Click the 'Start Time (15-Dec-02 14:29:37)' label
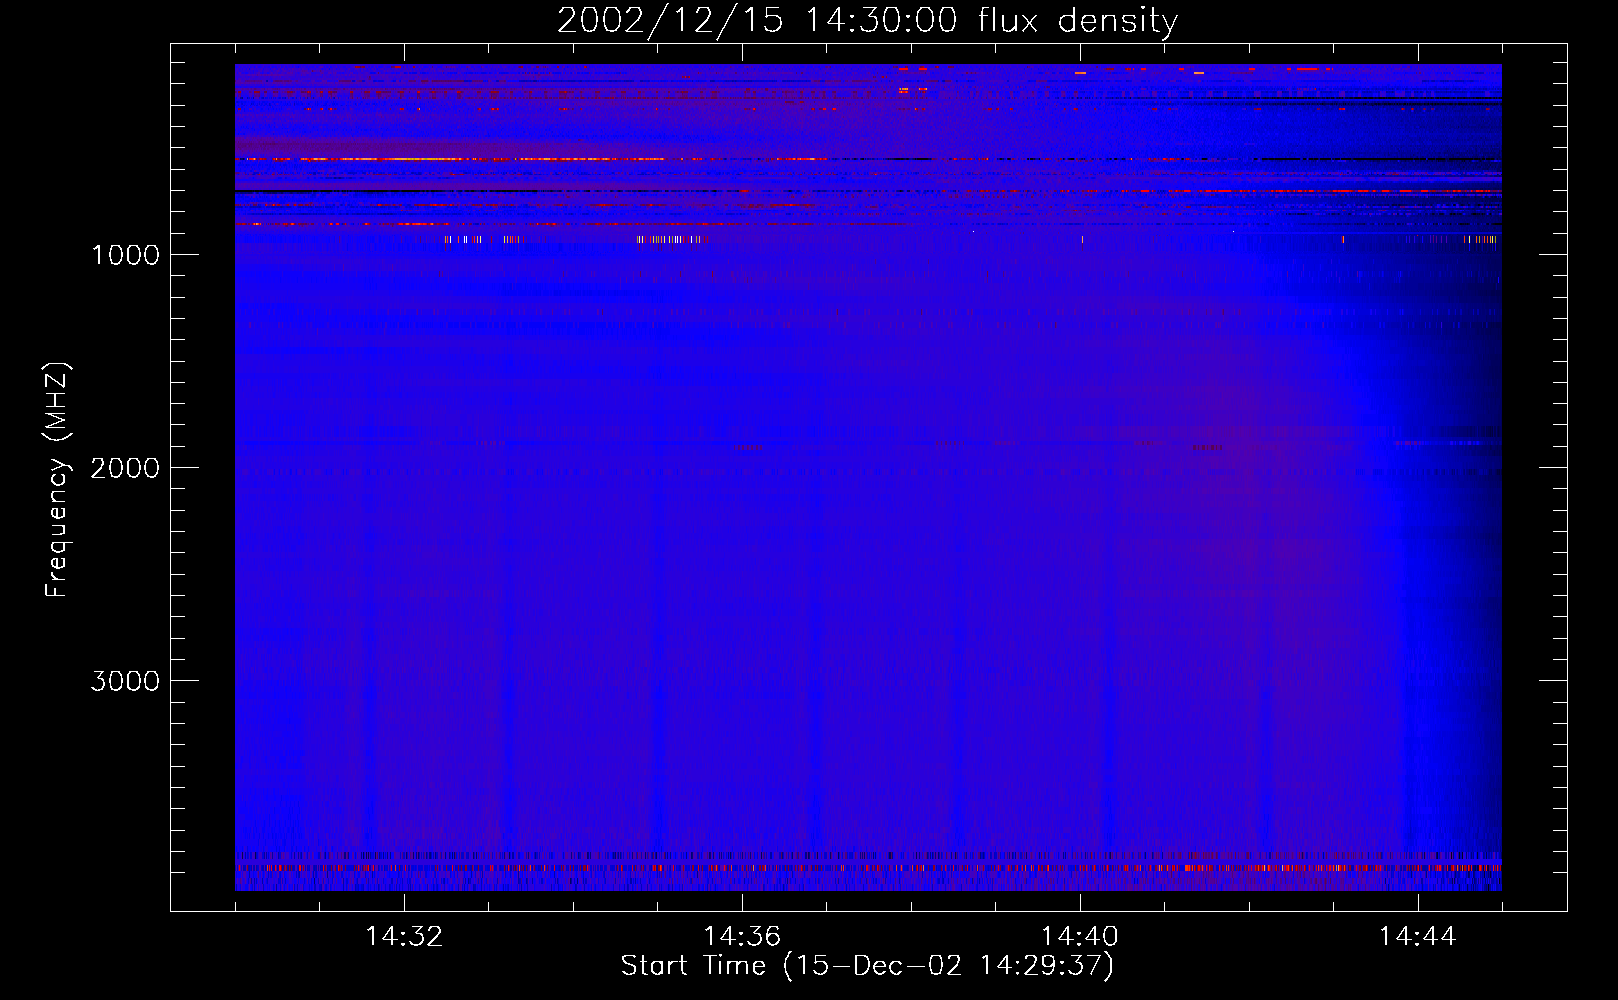The width and height of the screenshot is (1618, 1000). pos(867,965)
